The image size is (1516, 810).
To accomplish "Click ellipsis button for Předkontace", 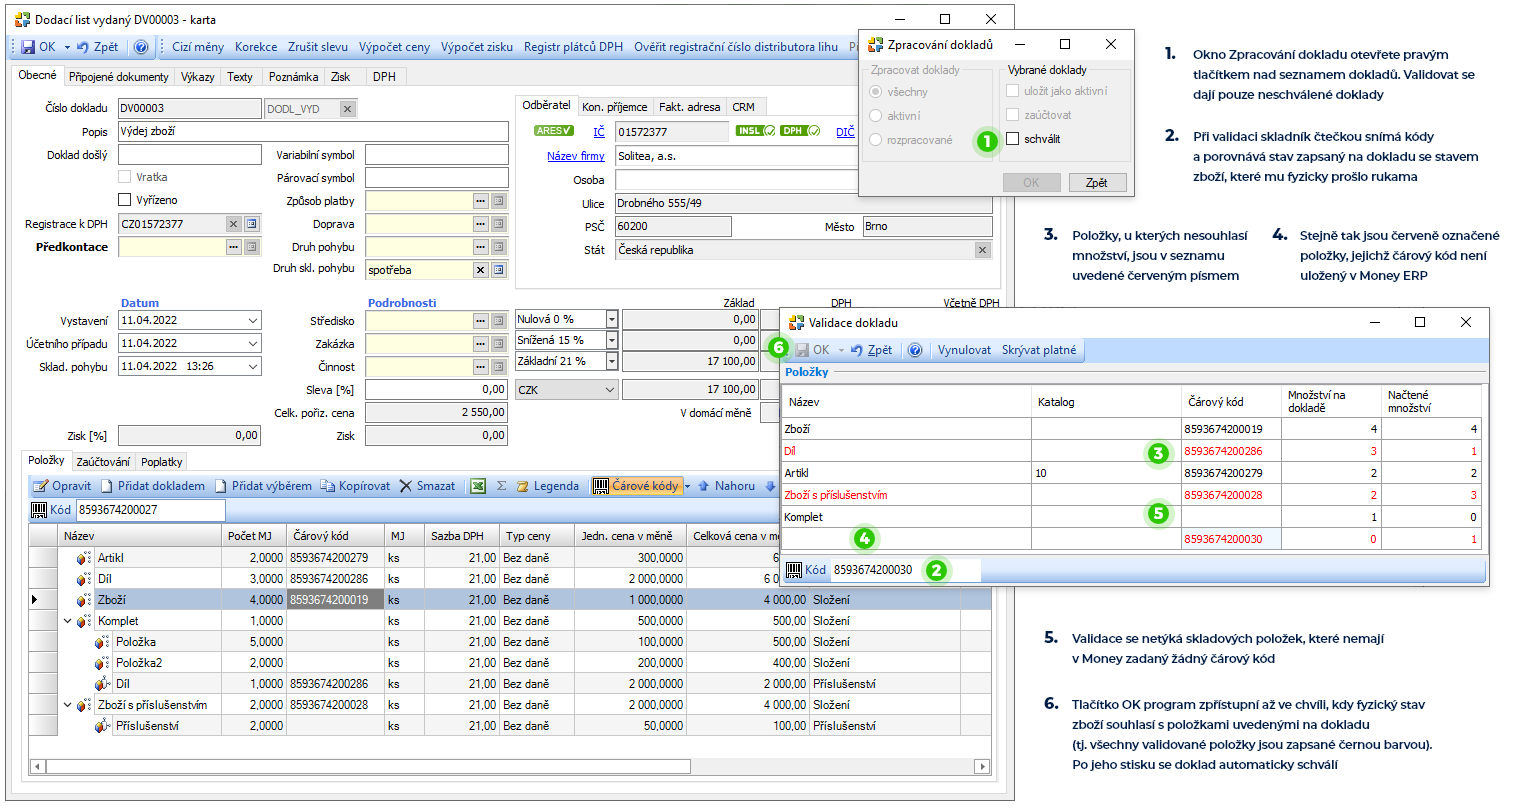I will (233, 247).
